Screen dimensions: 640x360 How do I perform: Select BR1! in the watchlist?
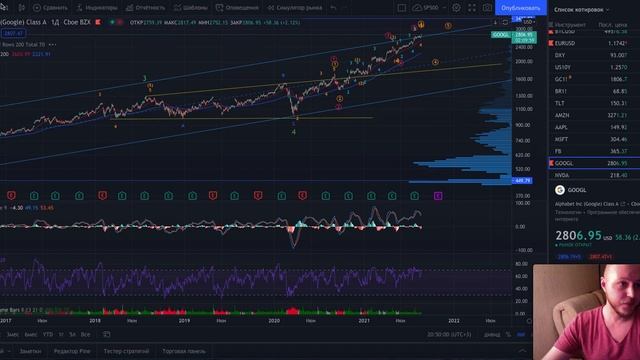(594, 91)
